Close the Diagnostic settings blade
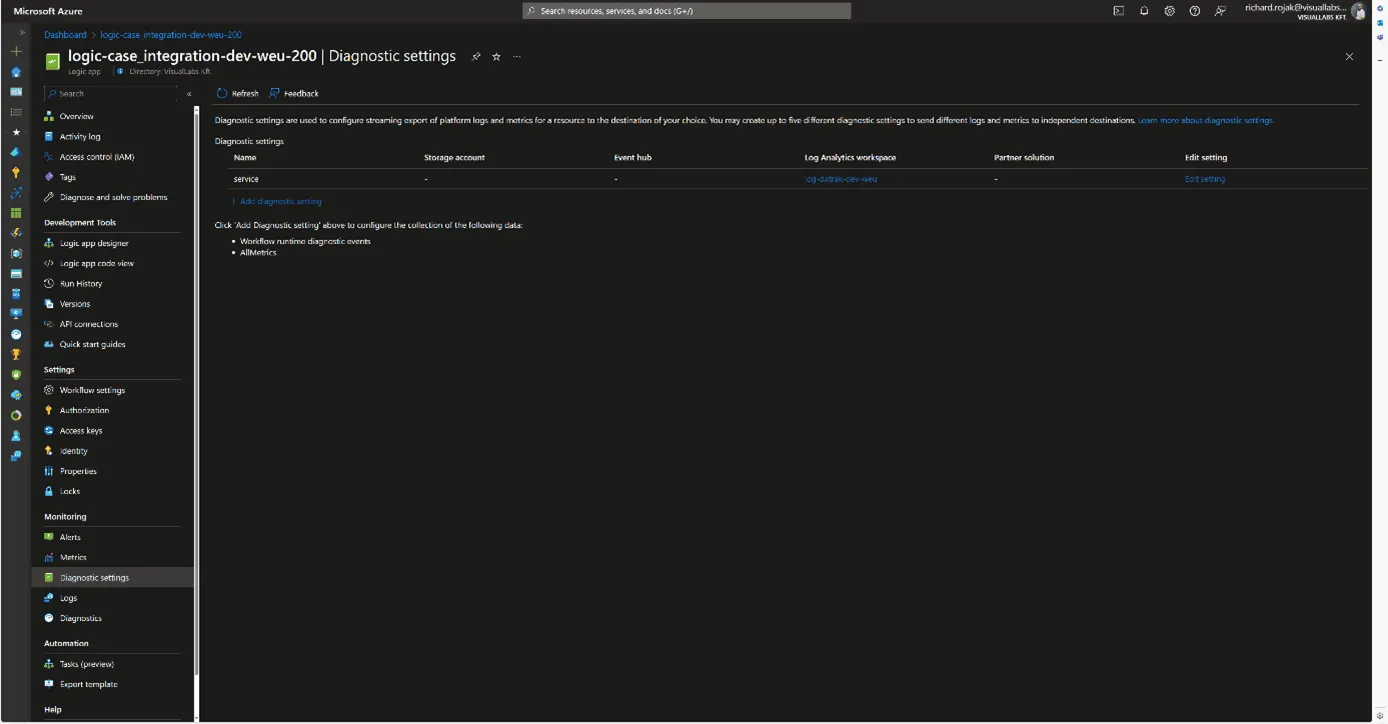The height and width of the screenshot is (724, 1388). 1349,57
